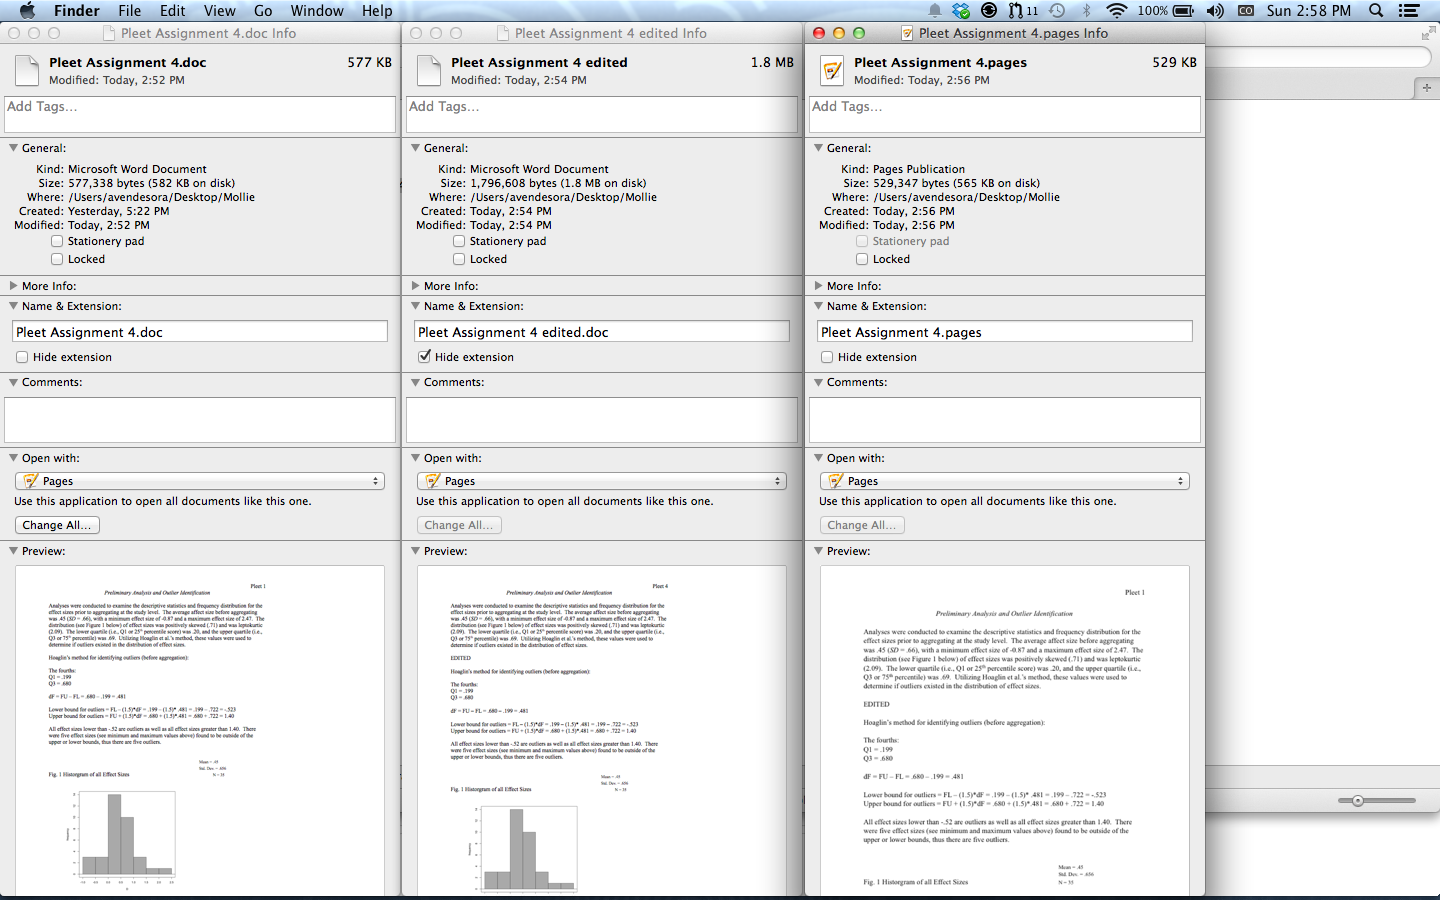
Task: Click the name field containing Pleet Assignment 4.pages
Action: coord(1004,332)
